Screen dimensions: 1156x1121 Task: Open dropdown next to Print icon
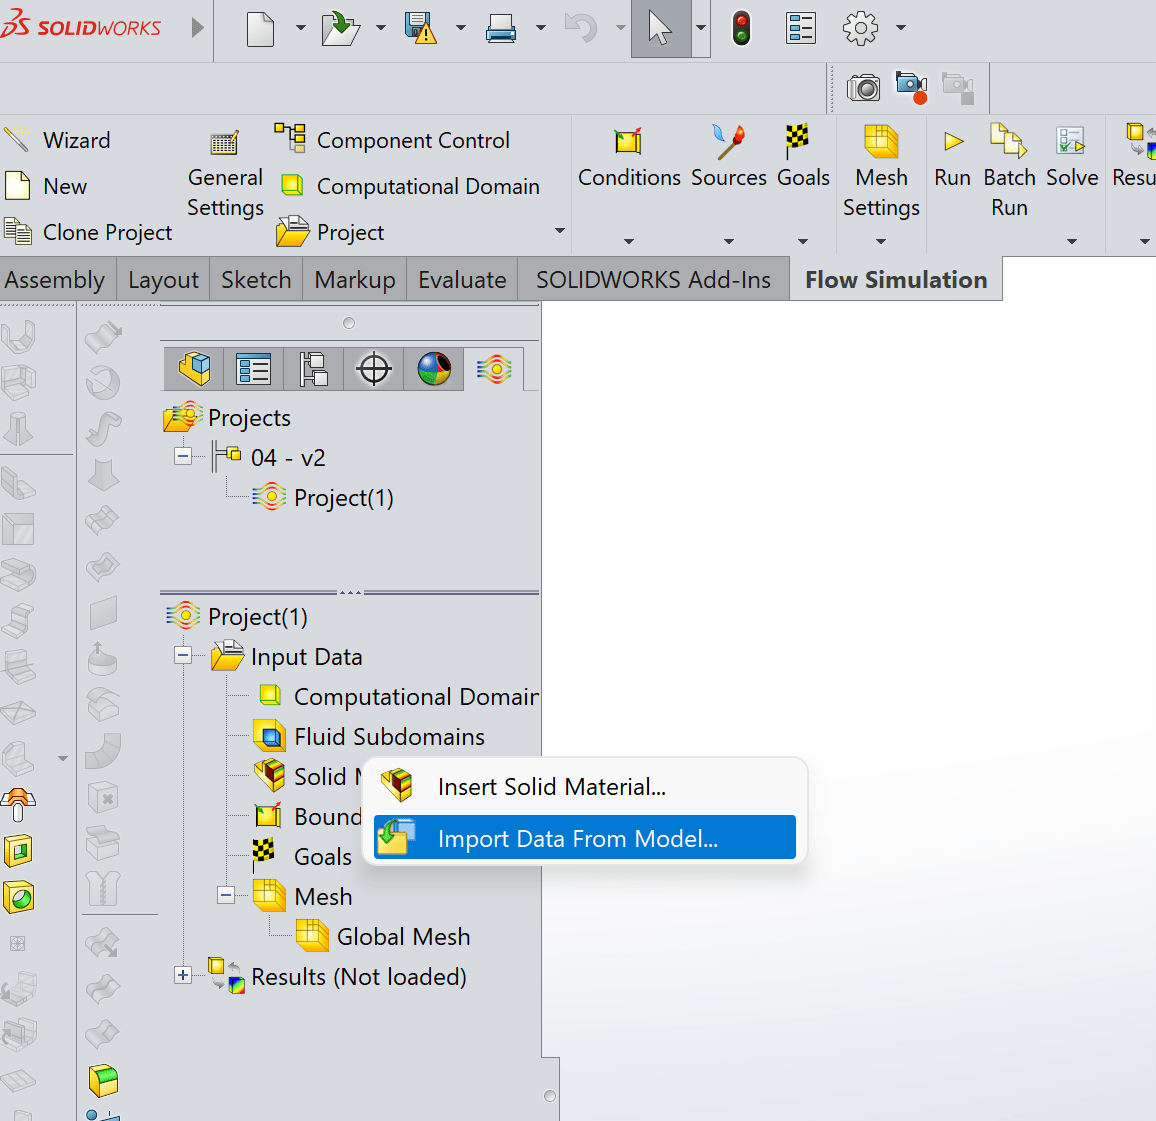[540, 28]
